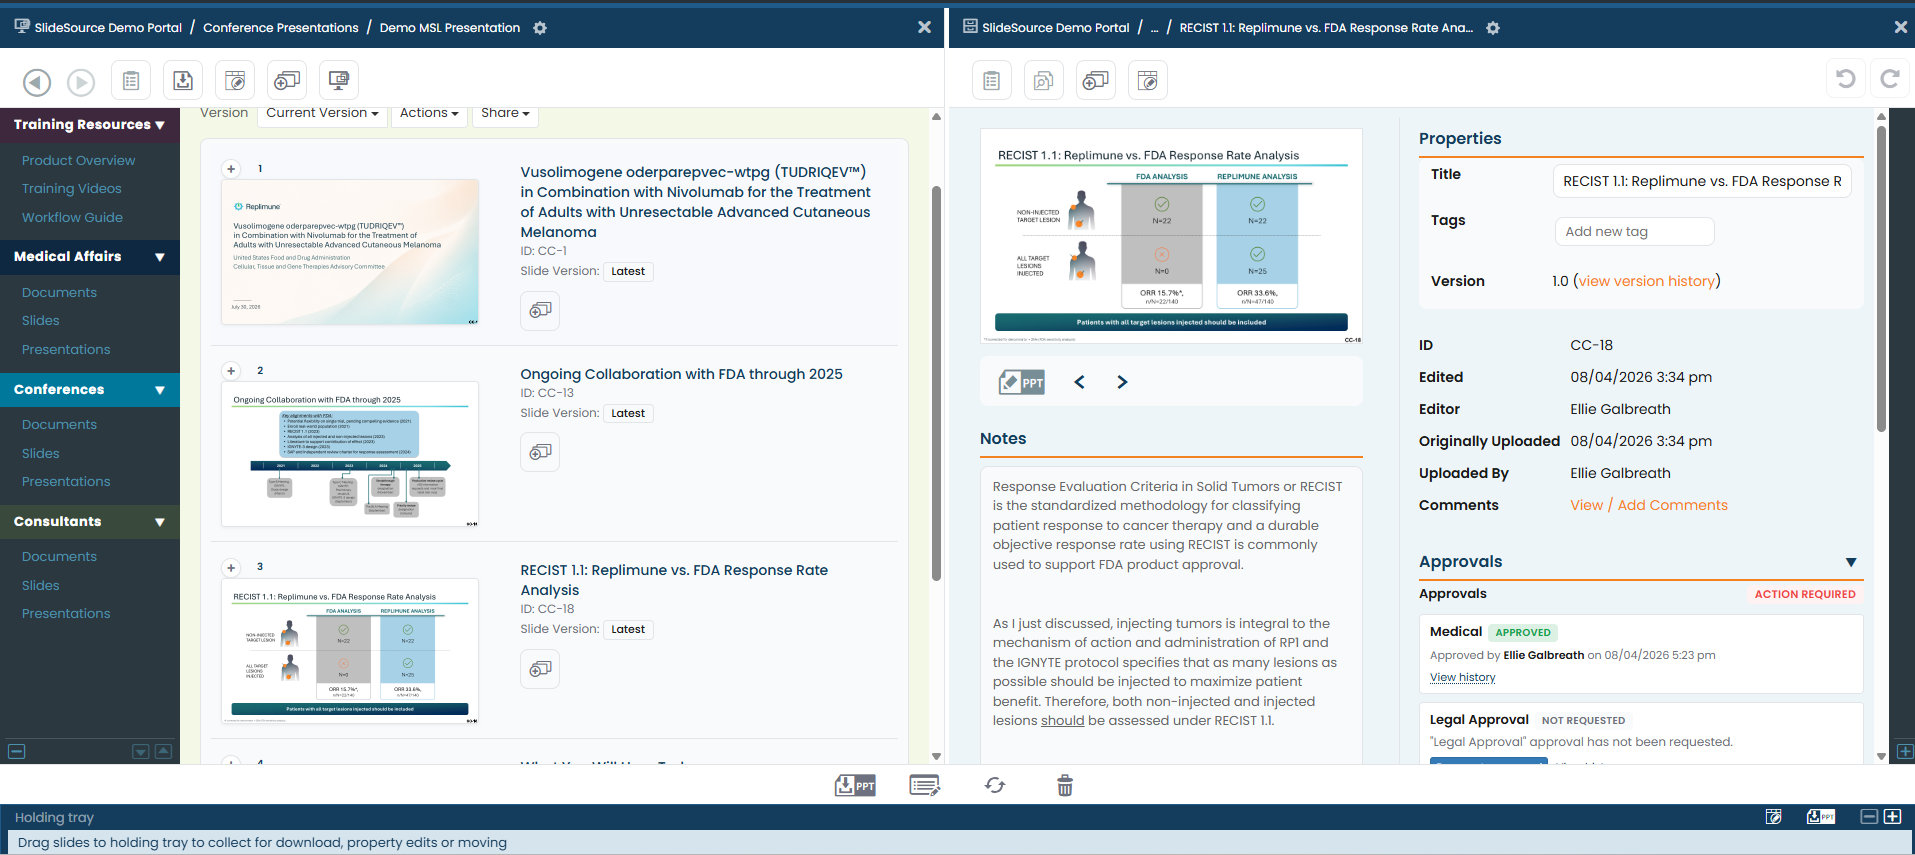Open Product Overview in sidebar
Image resolution: width=1915 pixels, height=855 pixels.
coord(78,161)
